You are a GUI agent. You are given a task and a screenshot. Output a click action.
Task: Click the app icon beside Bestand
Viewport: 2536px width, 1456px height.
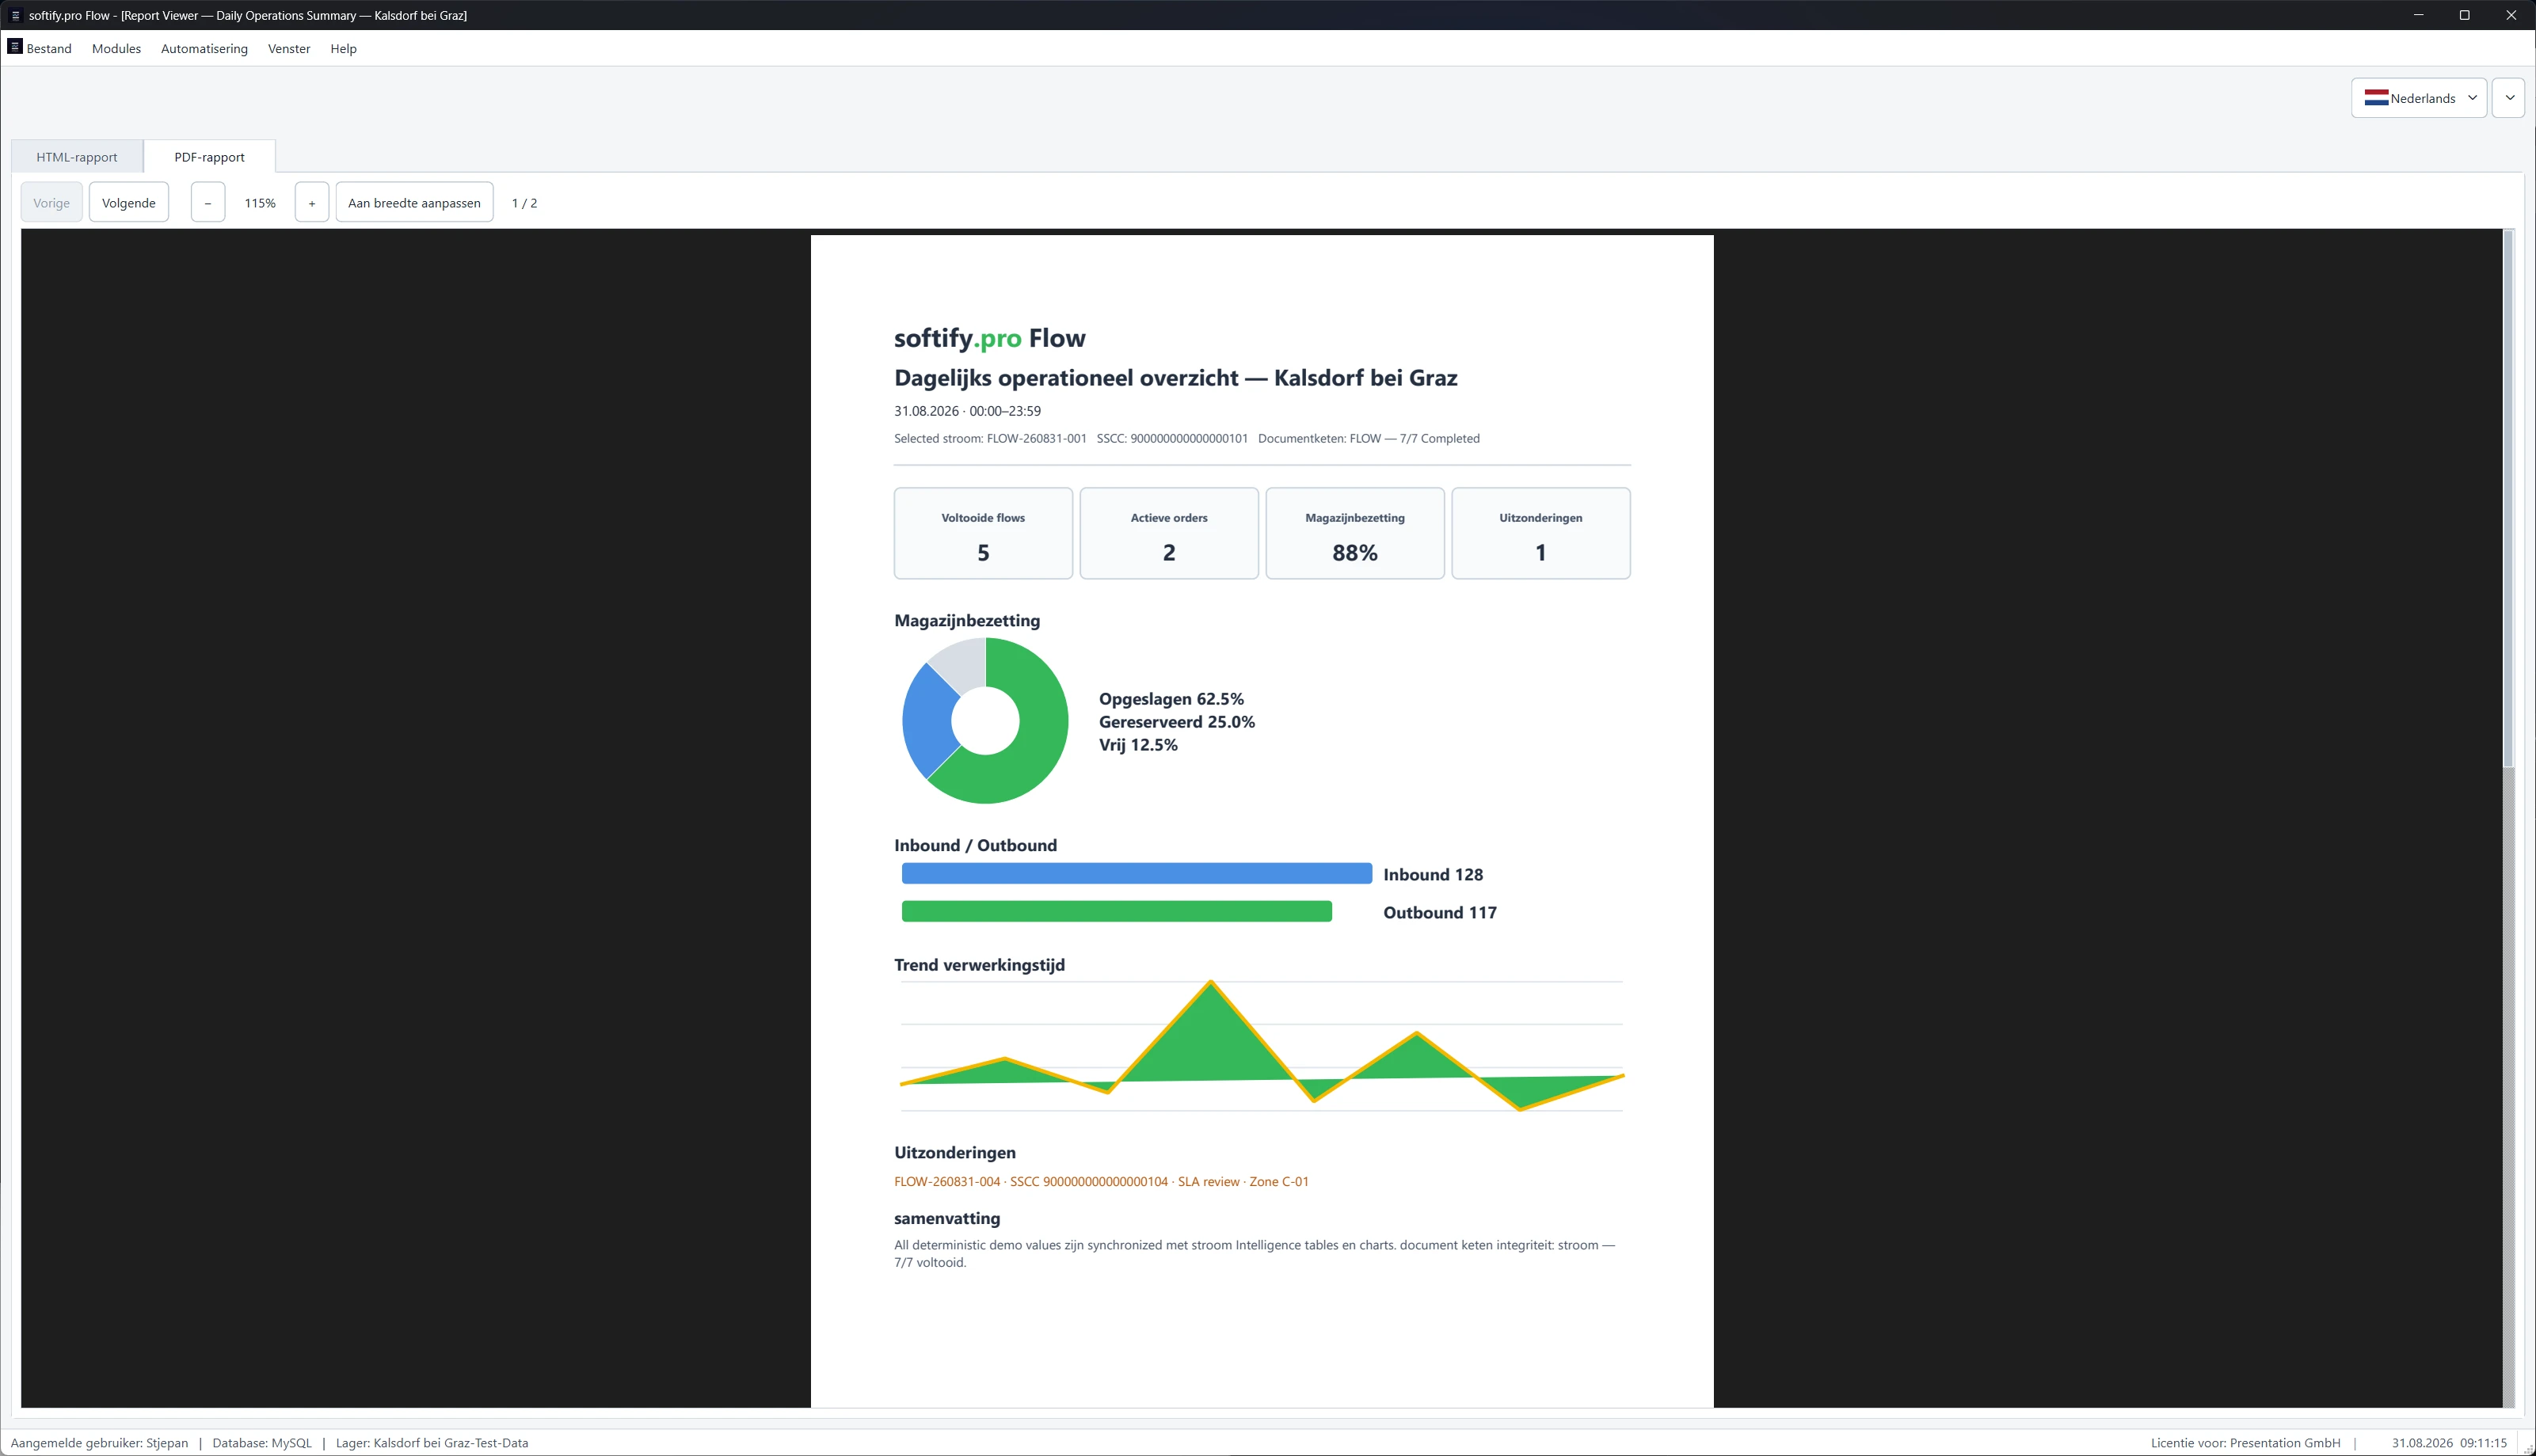tap(15, 47)
